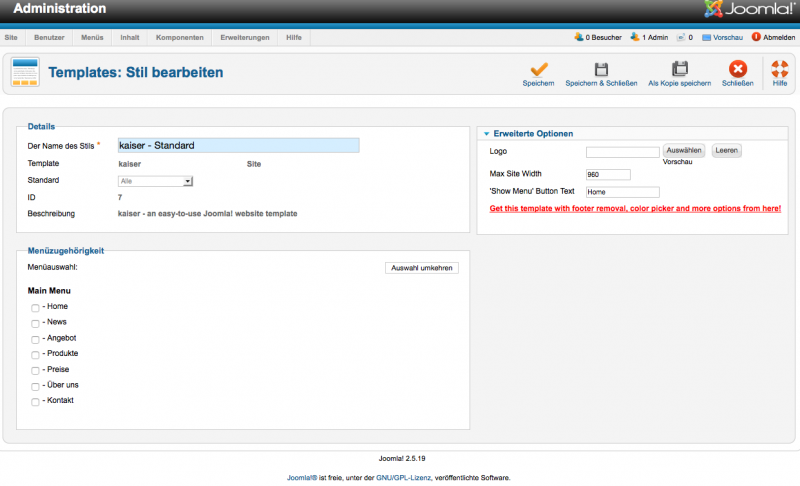Check the News menu item checkbox
Screen dimensions: 800x486
coord(35,323)
